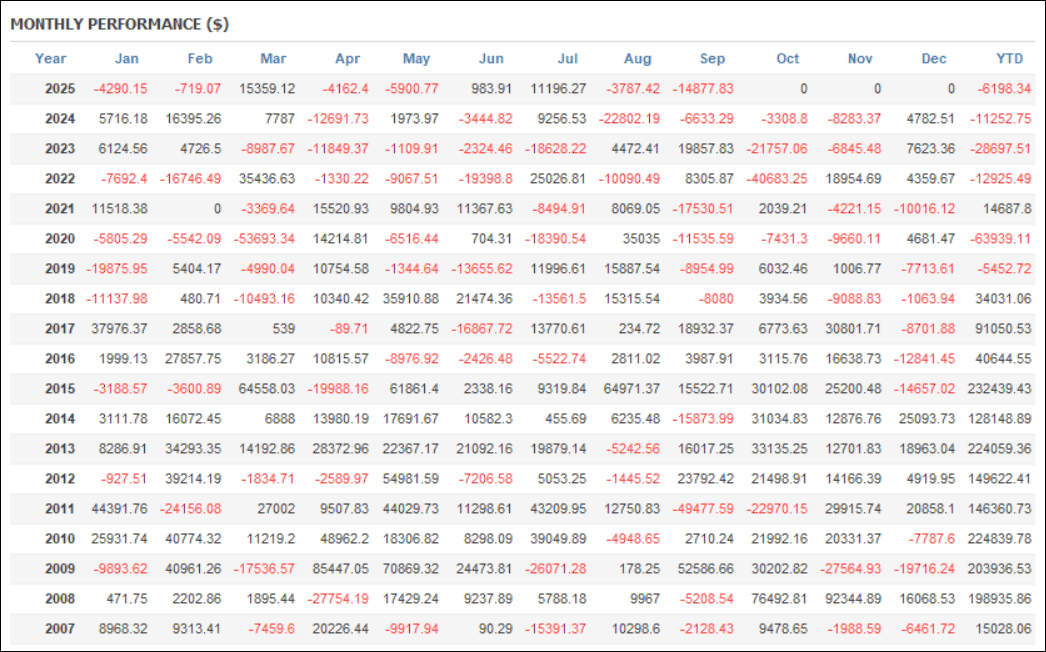Select the Jan column header

click(127, 58)
